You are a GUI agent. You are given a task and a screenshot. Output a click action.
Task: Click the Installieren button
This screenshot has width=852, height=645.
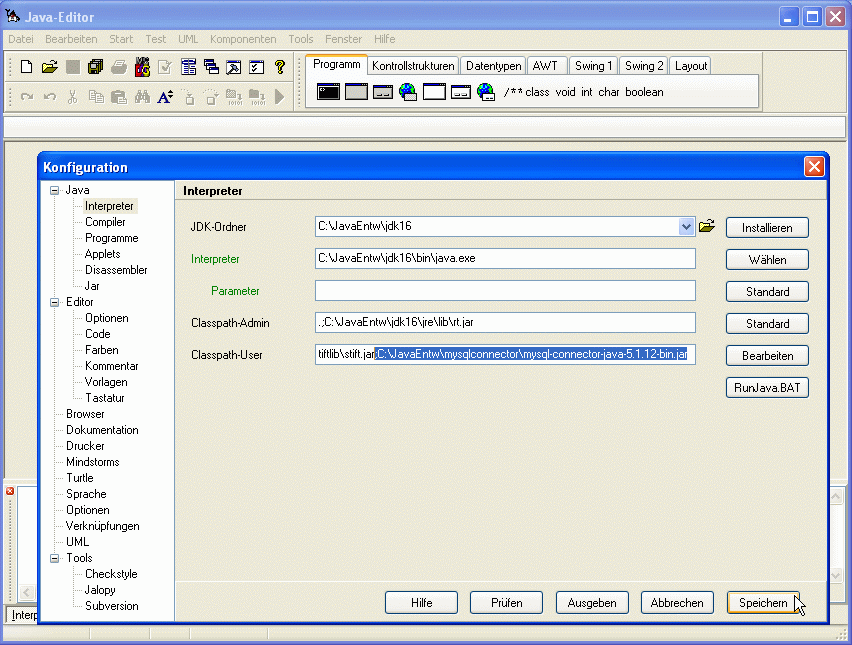(x=767, y=228)
